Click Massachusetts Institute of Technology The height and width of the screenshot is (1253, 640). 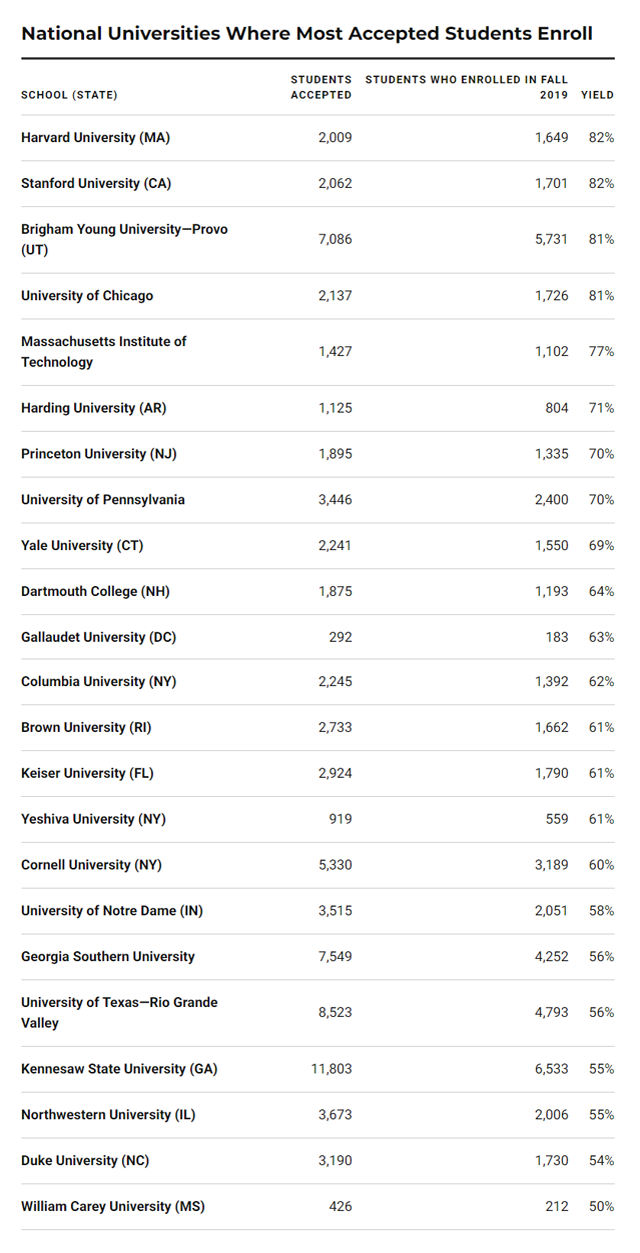(x=104, y=351)
